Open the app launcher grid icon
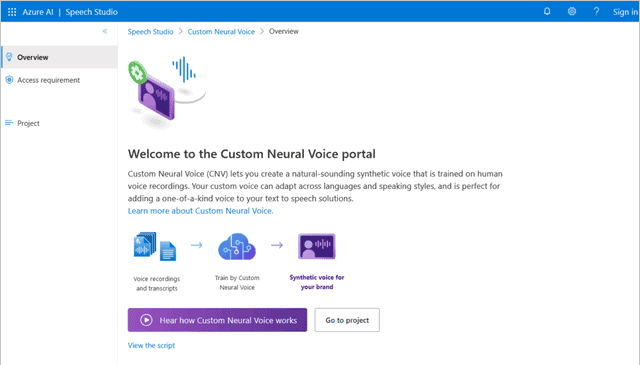The height and width of the screenshot is (365, 640). 12,12
